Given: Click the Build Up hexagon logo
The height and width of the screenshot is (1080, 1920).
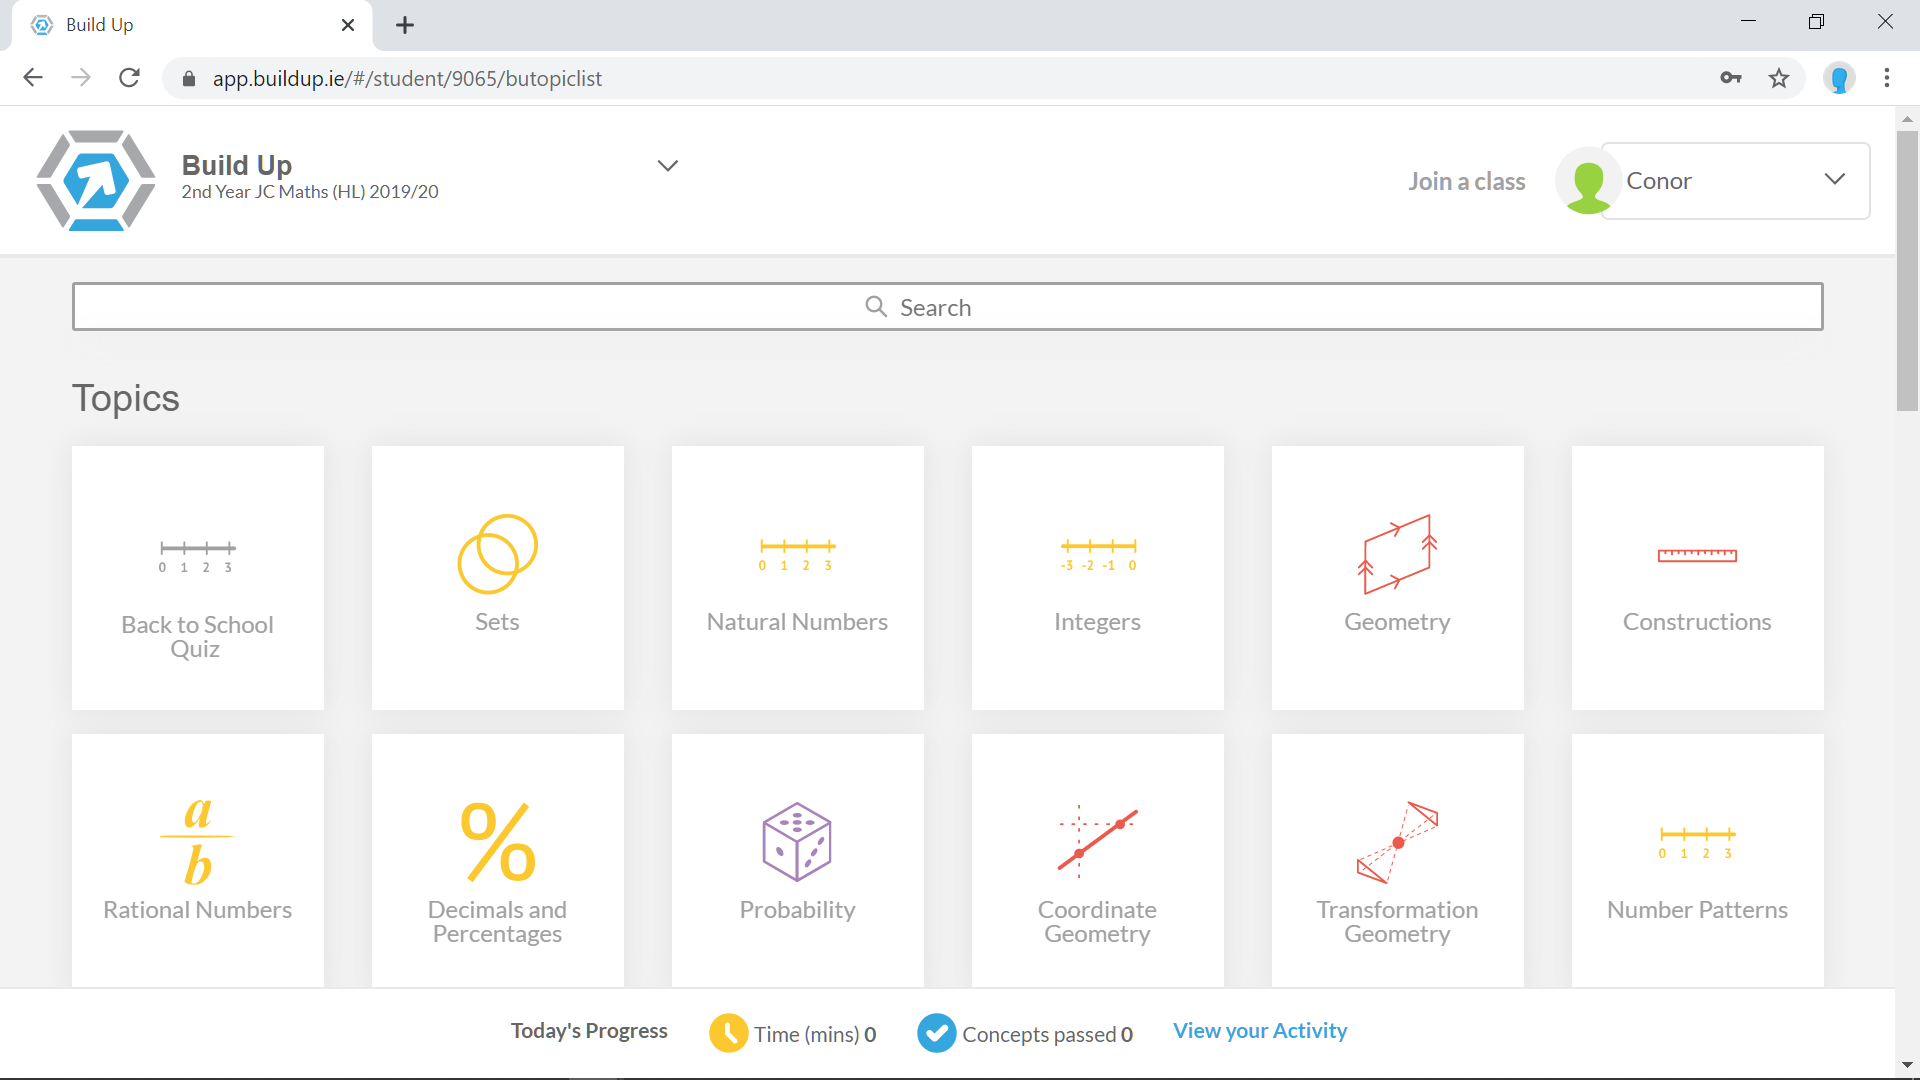Looking at the screenshot, I should pos(96,181).
